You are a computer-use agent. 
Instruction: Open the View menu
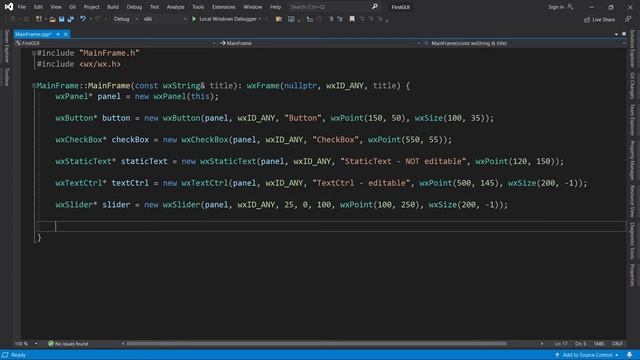[x=56, y=7]
